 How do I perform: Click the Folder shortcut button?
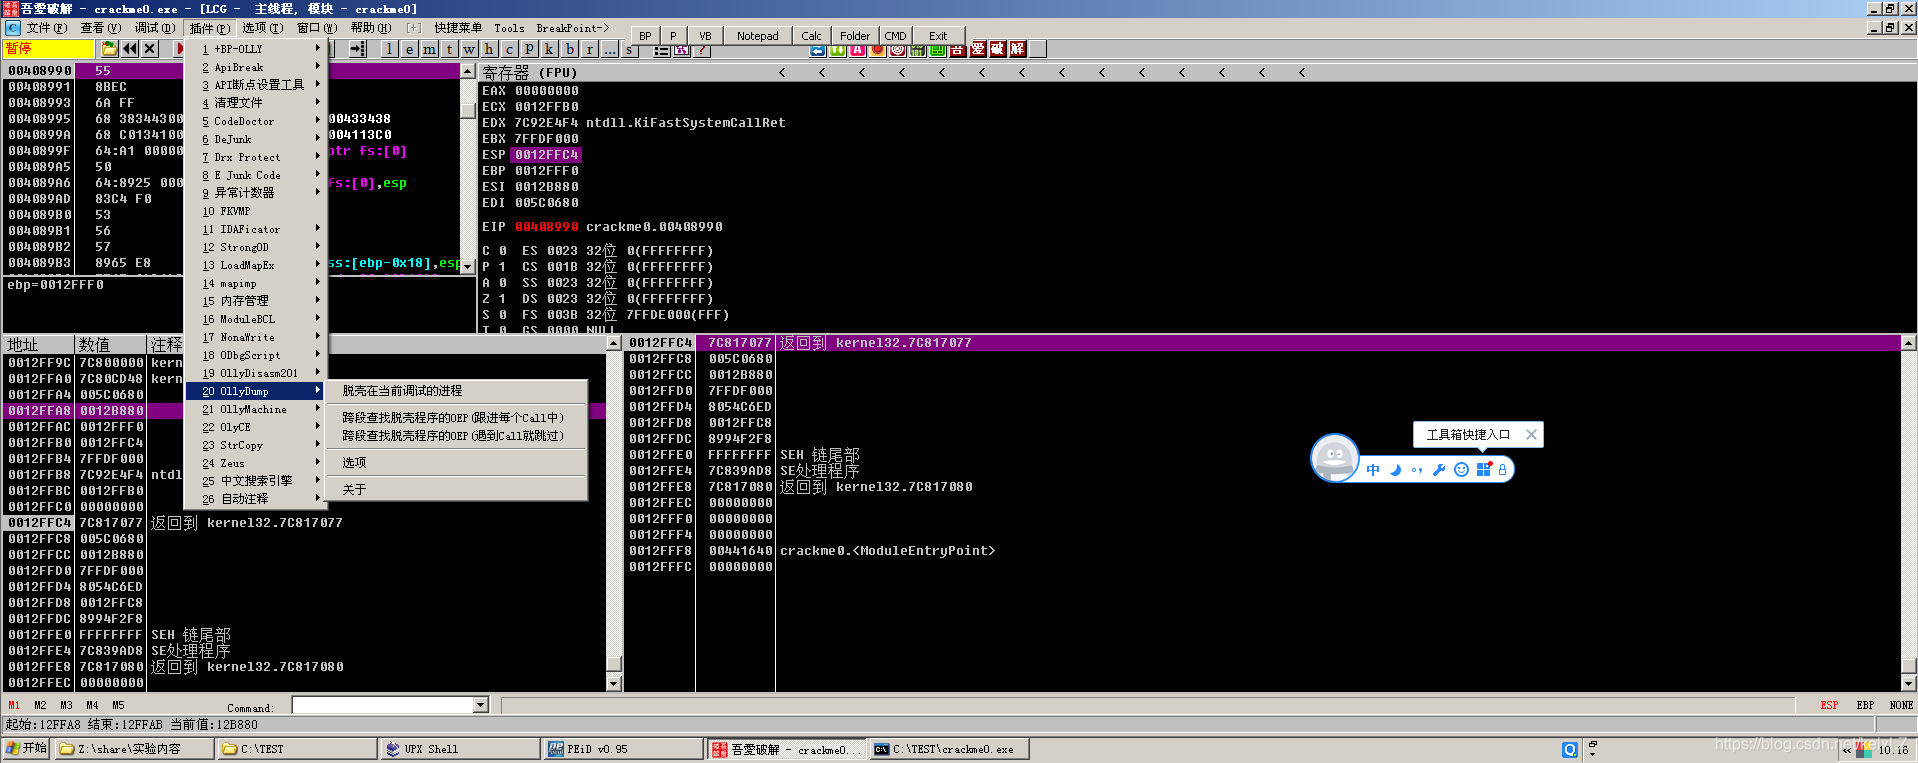tap(854, 36)
